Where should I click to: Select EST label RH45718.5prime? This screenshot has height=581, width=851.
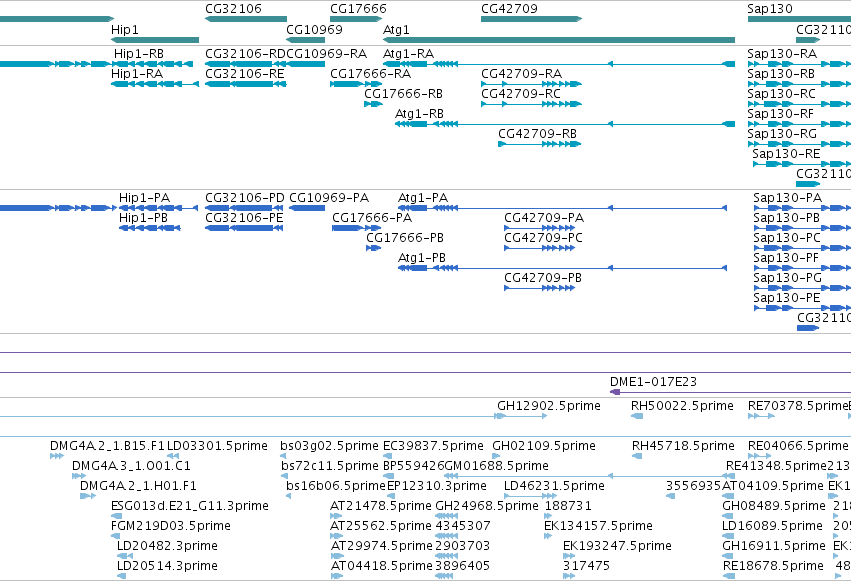[683, 446]
